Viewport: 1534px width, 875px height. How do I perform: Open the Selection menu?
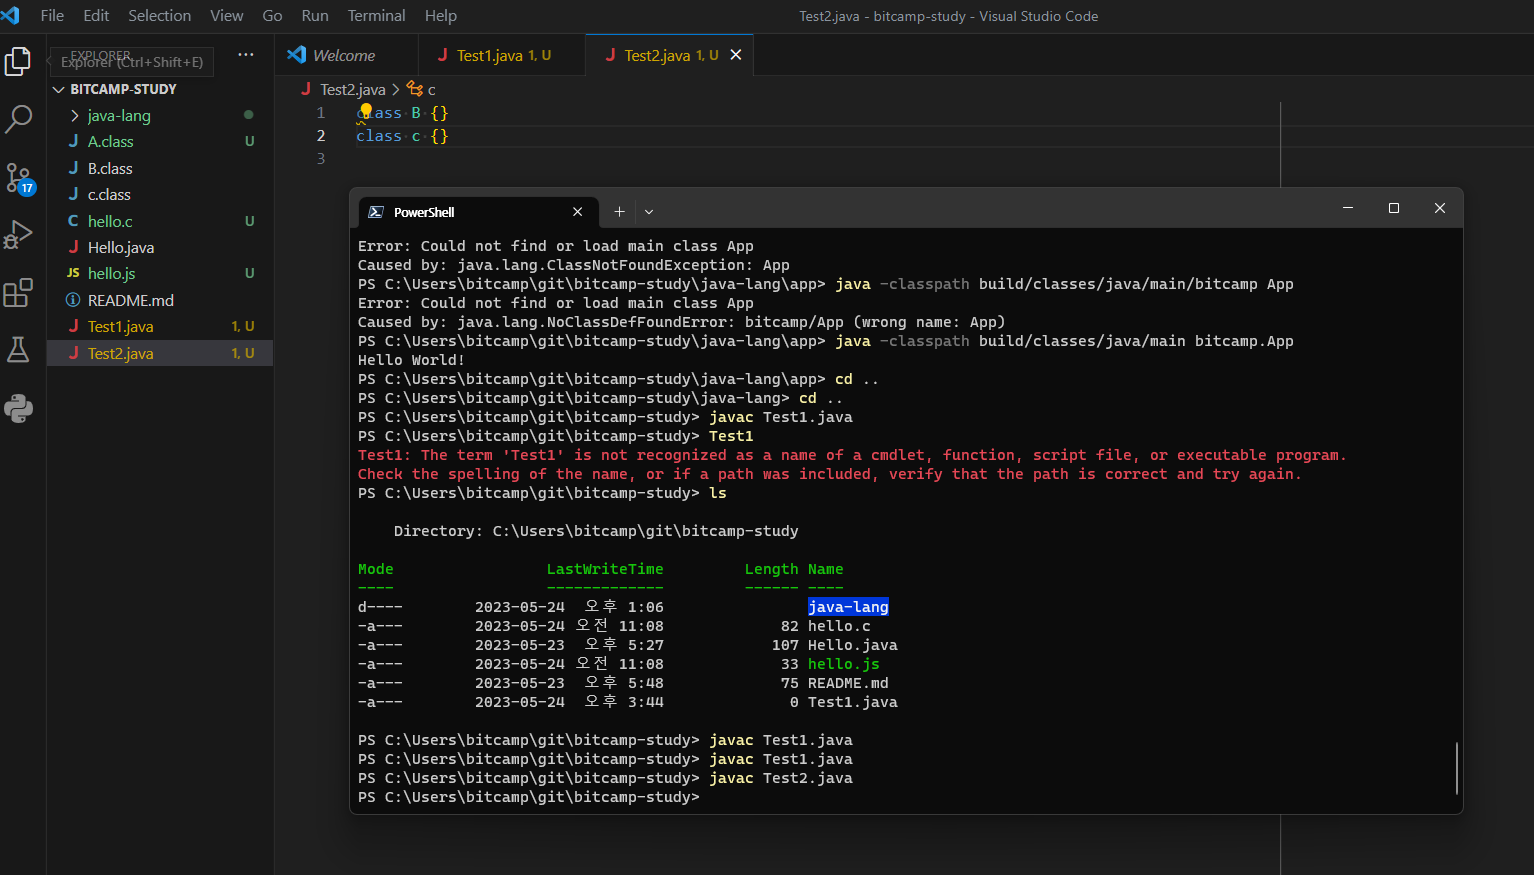pyautogui.click(x=159, y=16)
